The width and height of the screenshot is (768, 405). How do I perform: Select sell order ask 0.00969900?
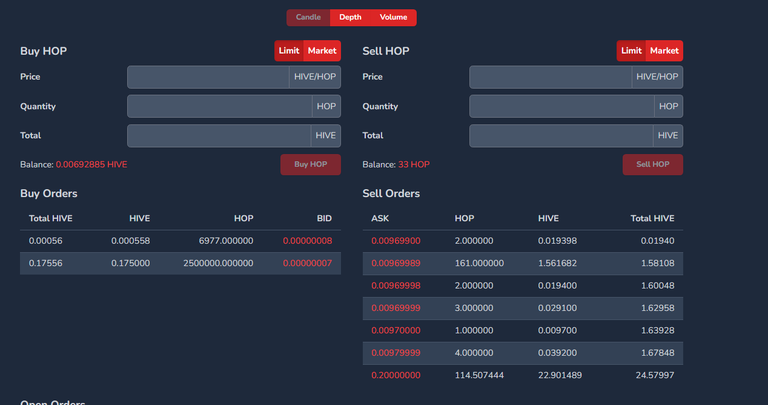tap(523, 241)
